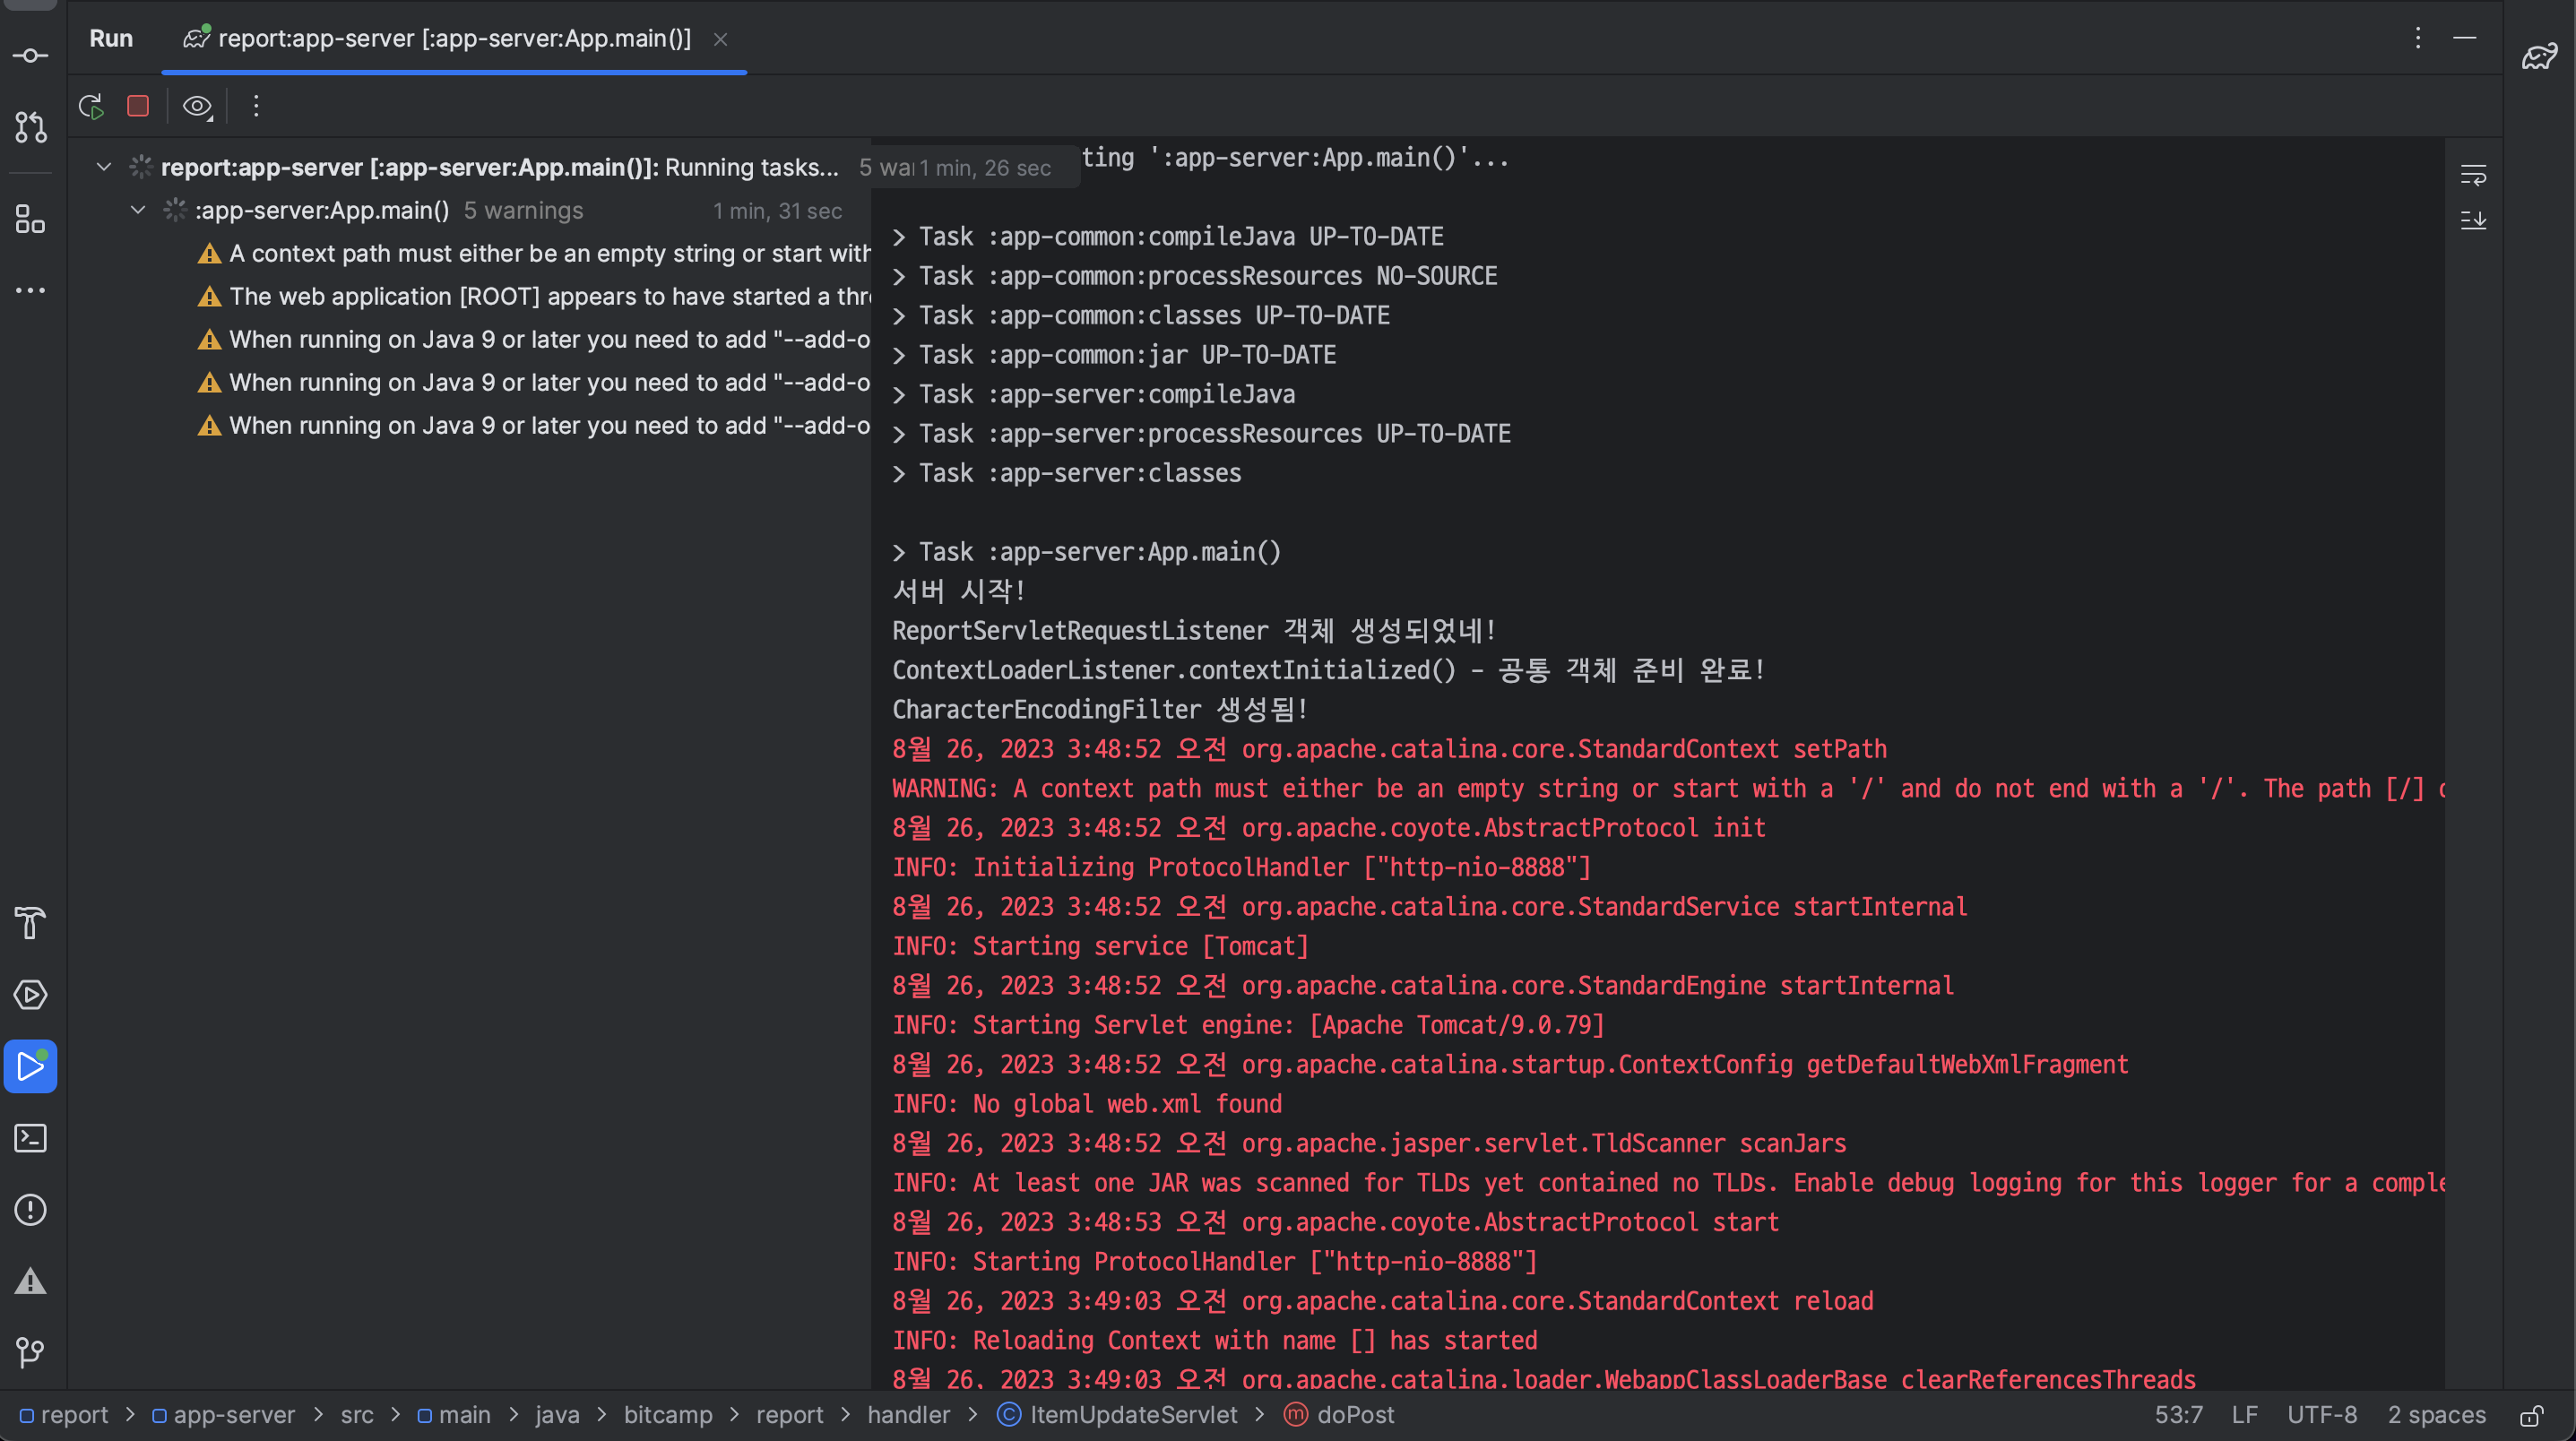Screen dimensions: 2576x1441
Task: Collapse the report:app-server root tree node
Action: pyautogui.click(x=103, y=167)
